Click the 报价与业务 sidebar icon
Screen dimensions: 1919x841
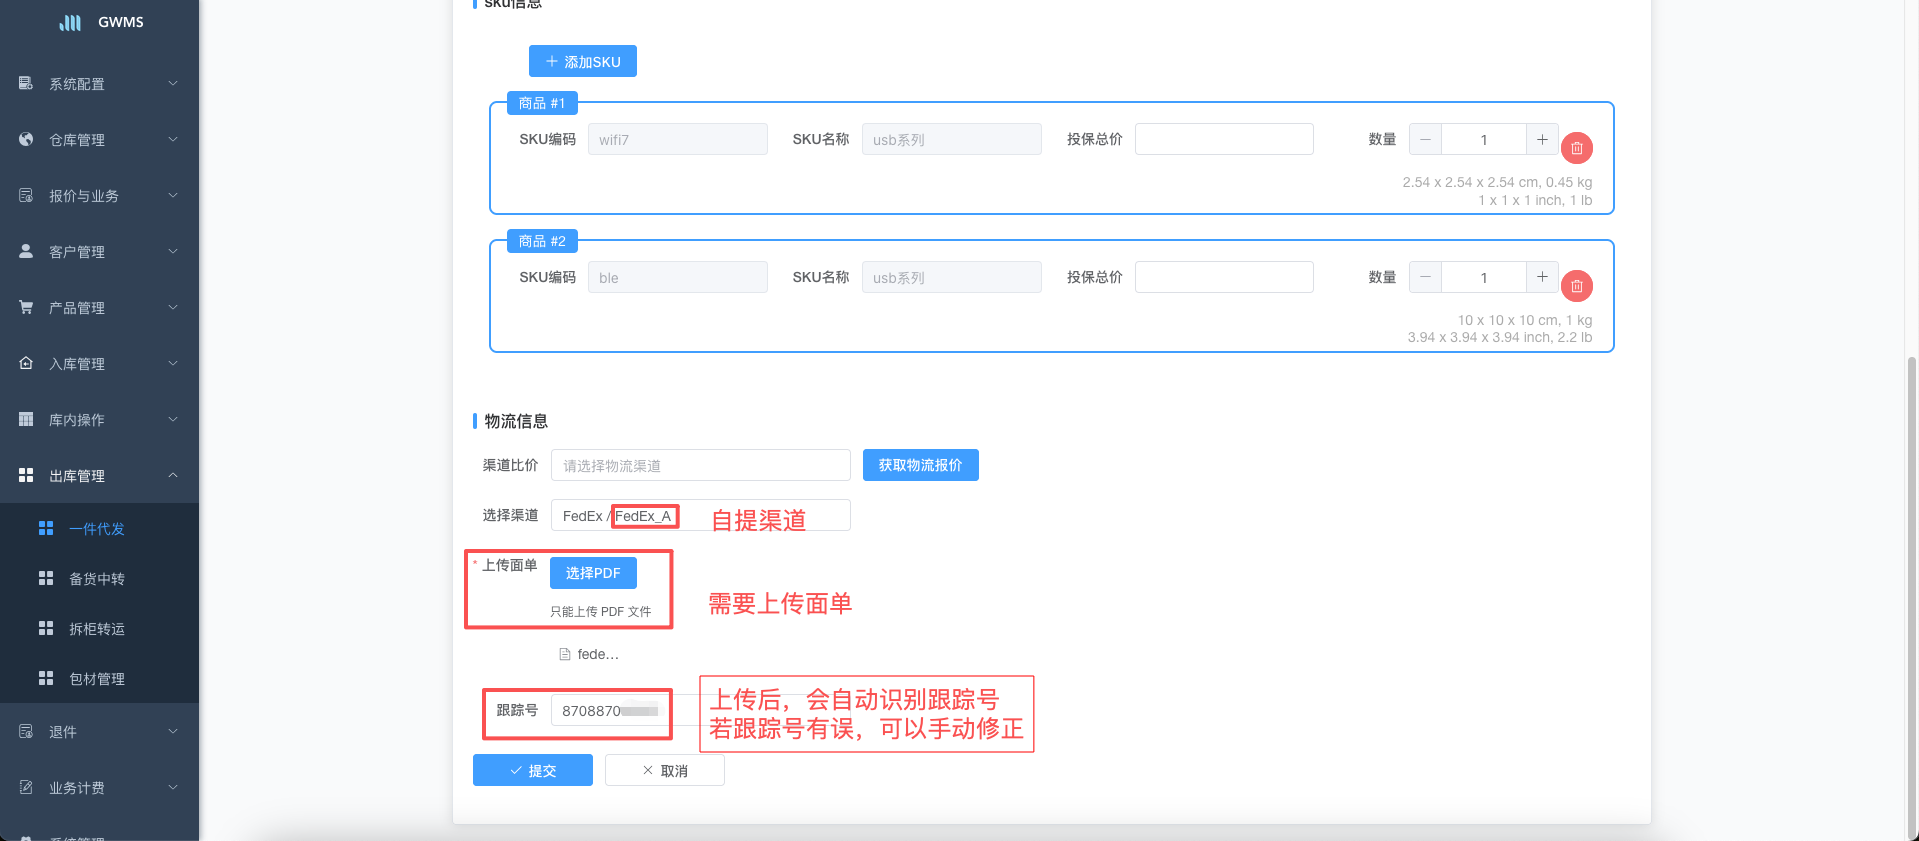coord(26,195)
